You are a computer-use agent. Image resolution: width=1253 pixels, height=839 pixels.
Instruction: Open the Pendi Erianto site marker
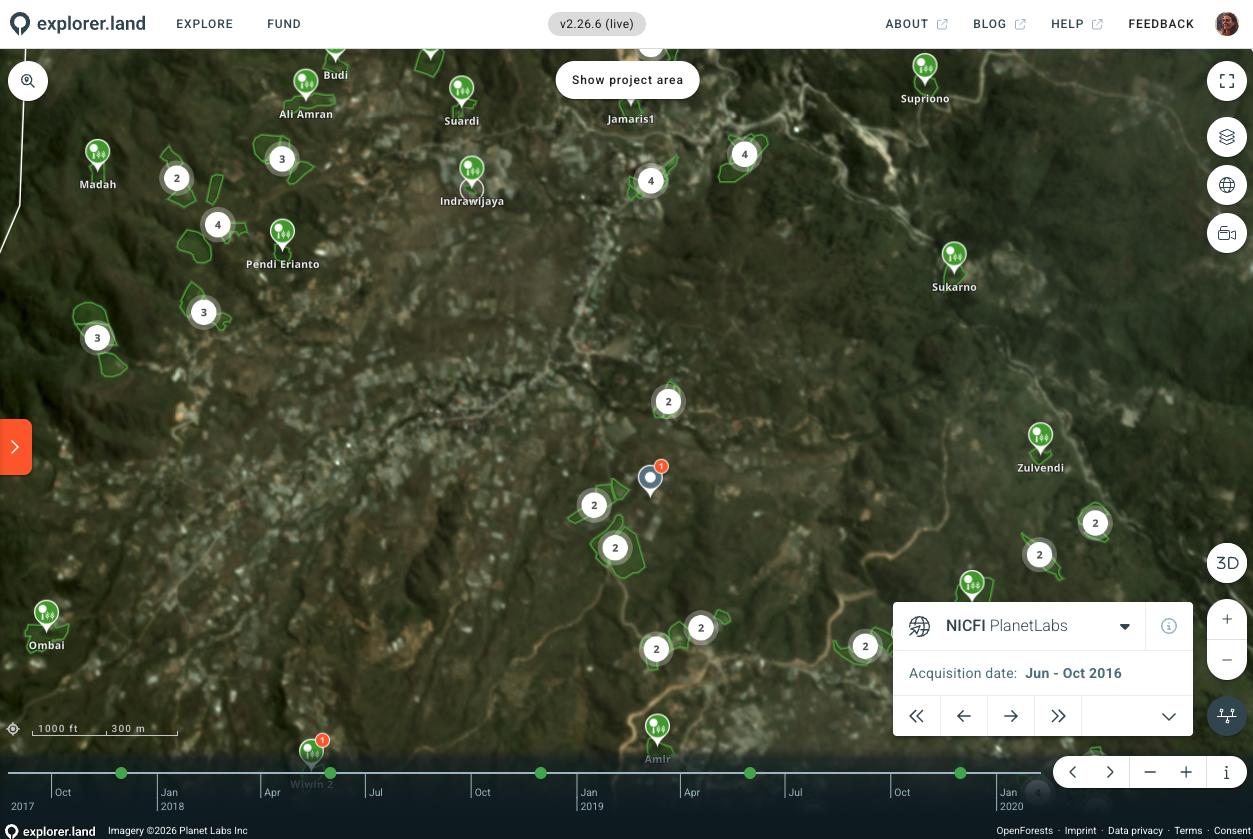coord(283,234)
